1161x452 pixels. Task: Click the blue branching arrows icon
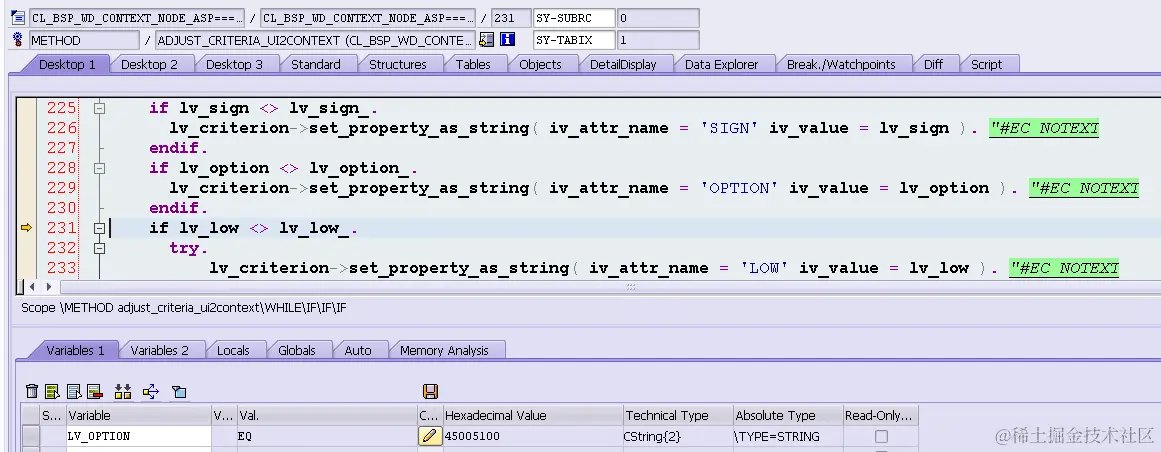[151, 391]
